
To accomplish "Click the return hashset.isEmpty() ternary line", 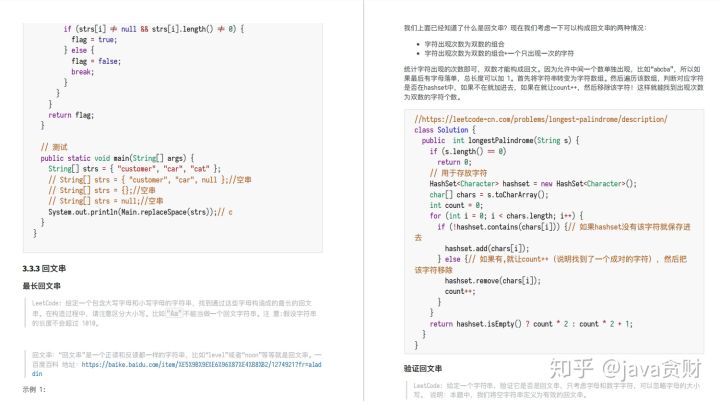I will click(x=531, y=324).
